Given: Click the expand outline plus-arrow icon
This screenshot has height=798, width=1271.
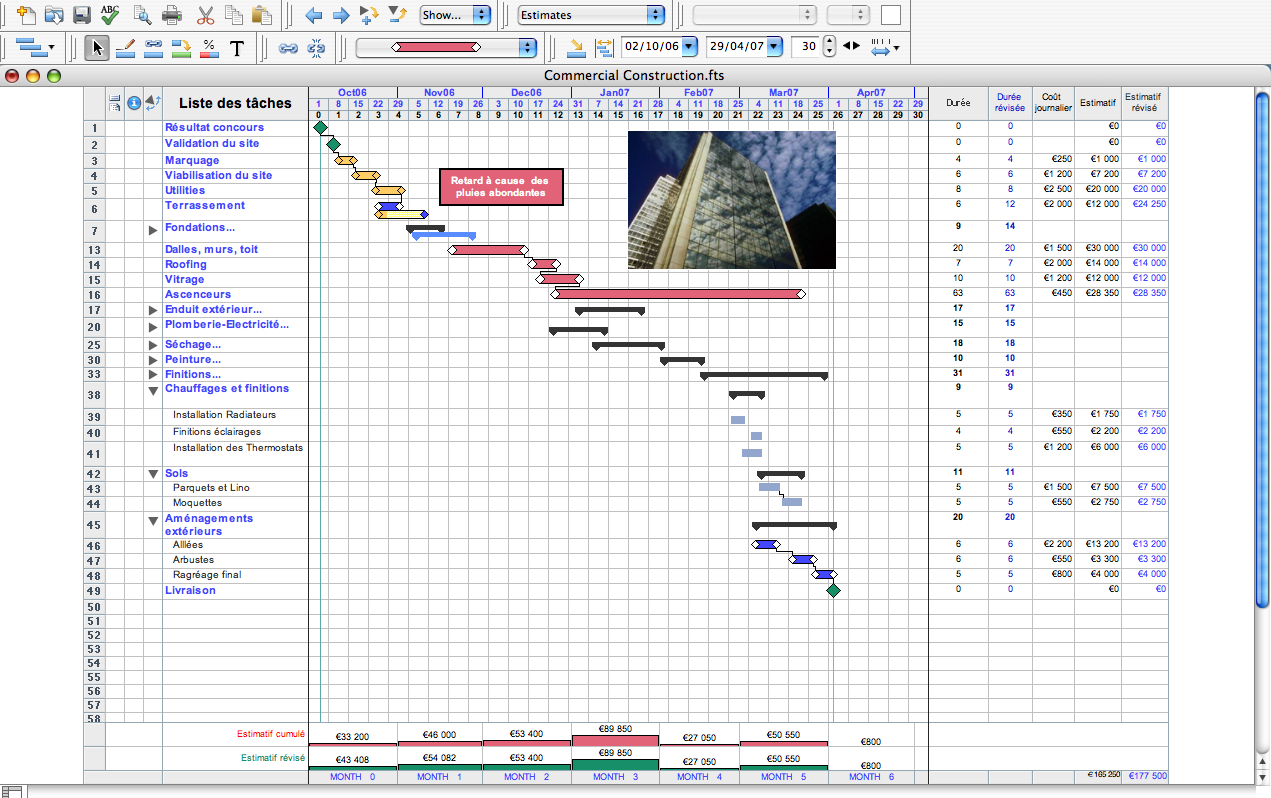Looking at the screenshot, I should (x=369, y=15).
